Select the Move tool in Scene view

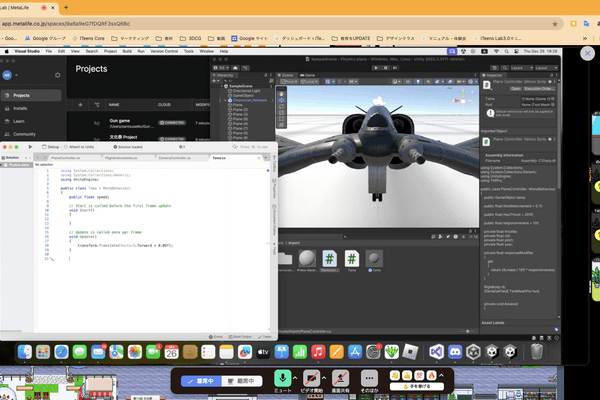click(281, 100)
